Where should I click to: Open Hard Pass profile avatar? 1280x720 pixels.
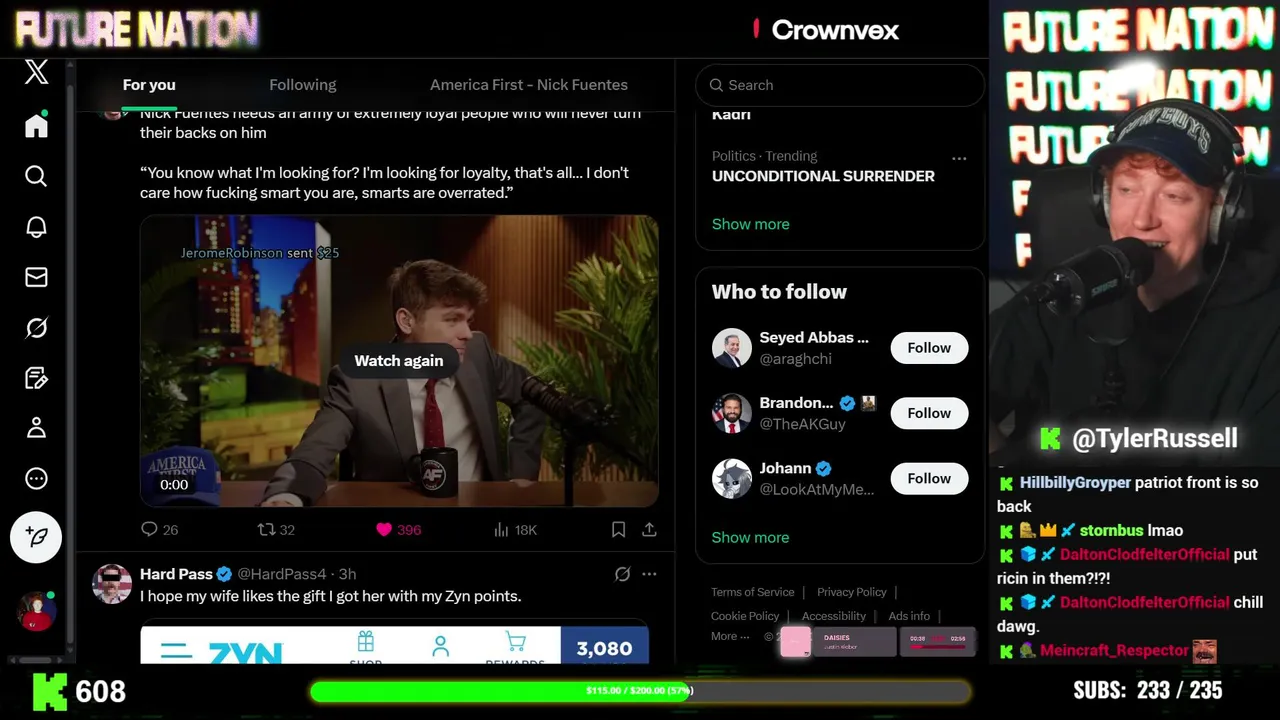coord(112,584)
